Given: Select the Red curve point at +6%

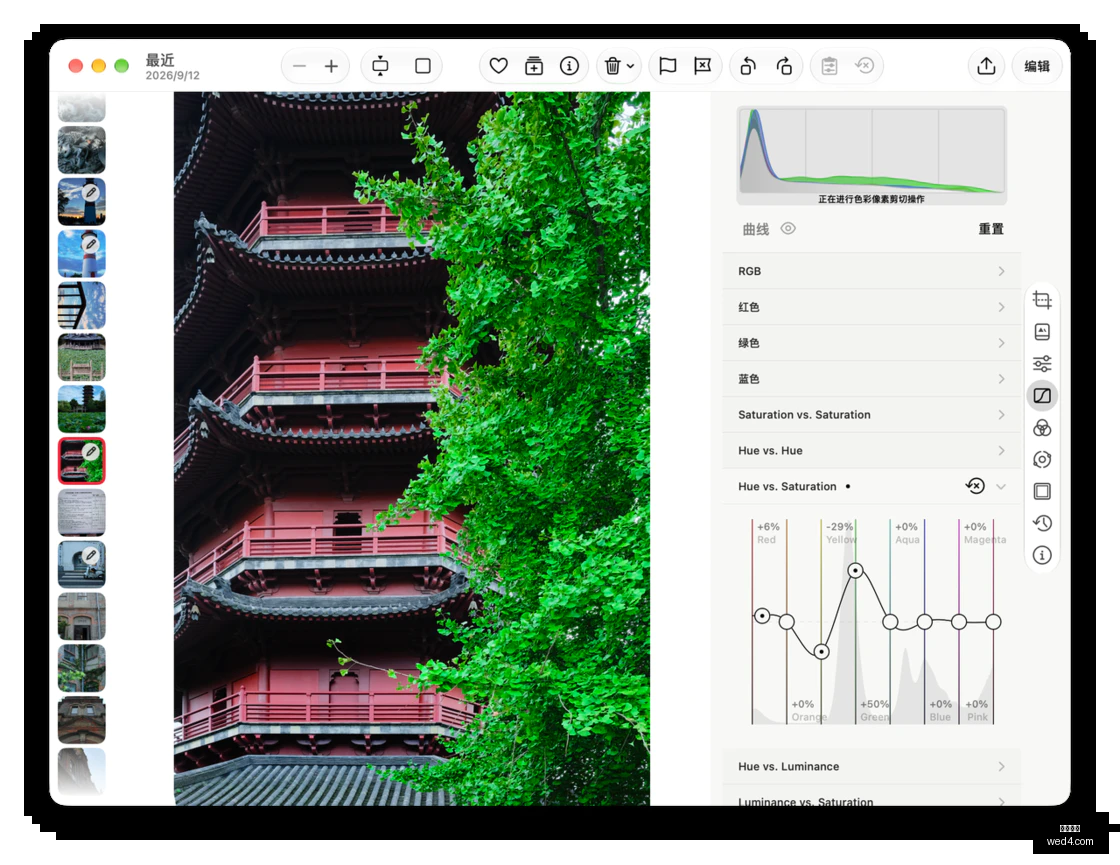Looking at the screenshot, I should (x=762, y=615).
